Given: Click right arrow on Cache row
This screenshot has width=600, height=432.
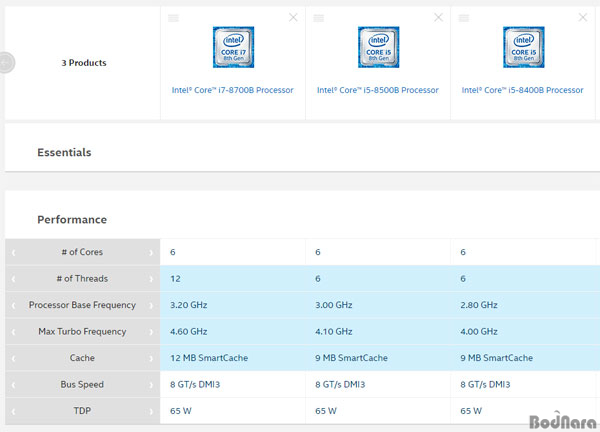Looking at the screenshot, I should 151,359.
